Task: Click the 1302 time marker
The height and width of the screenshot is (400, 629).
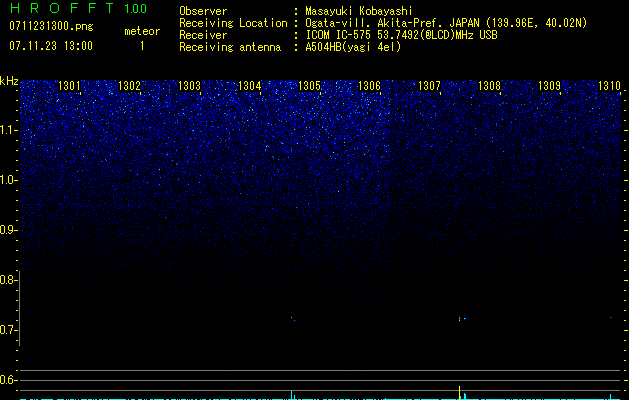Action: pyautogui.click(x=130, y=86)
